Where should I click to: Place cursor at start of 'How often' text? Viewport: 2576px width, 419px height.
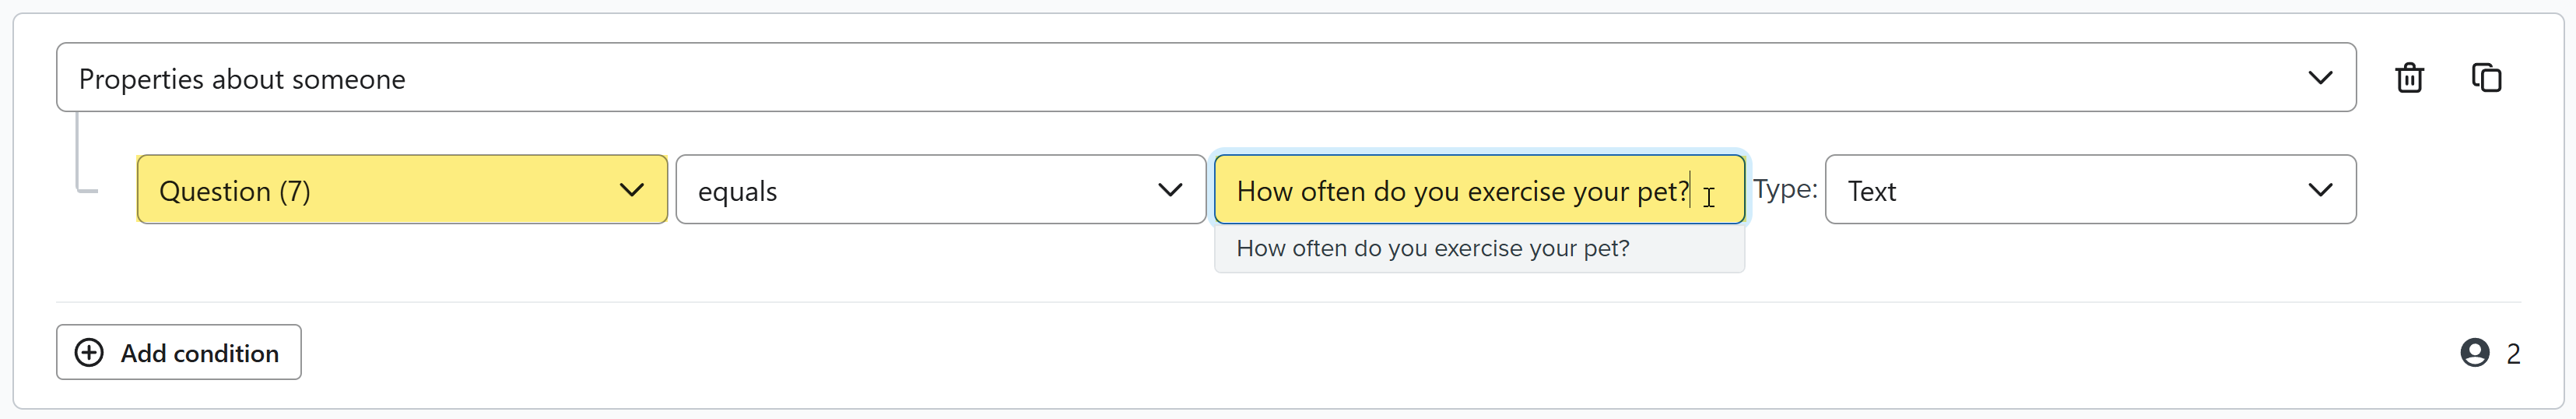tap(1238, 191)
